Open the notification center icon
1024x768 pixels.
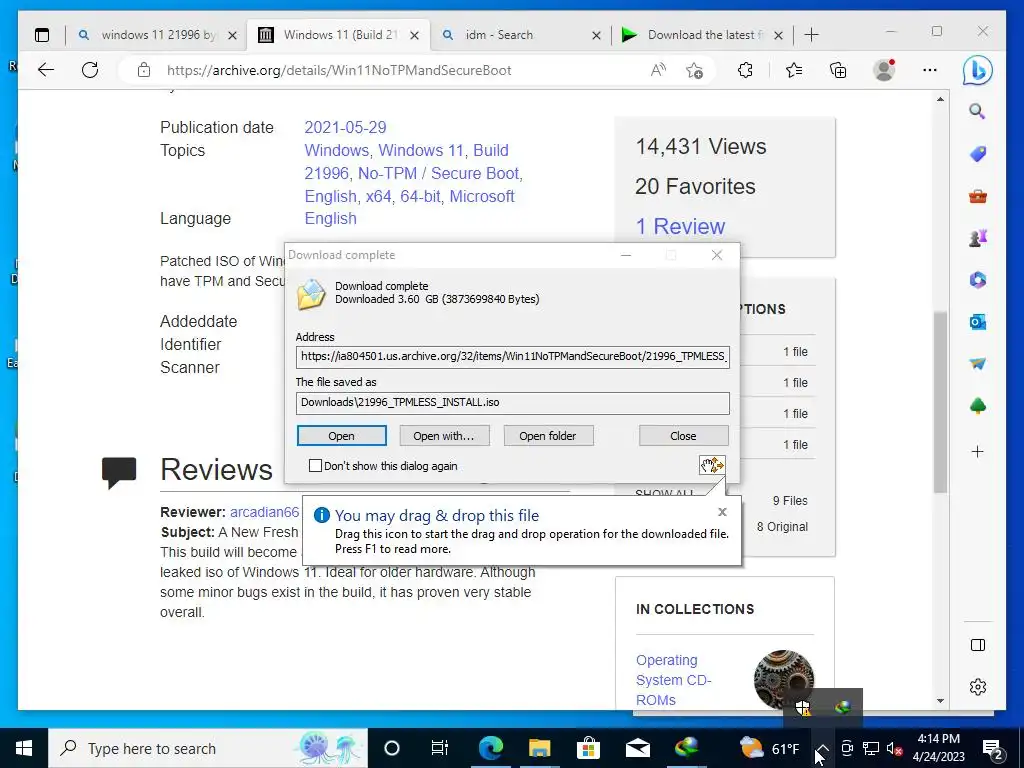point(993,748)
